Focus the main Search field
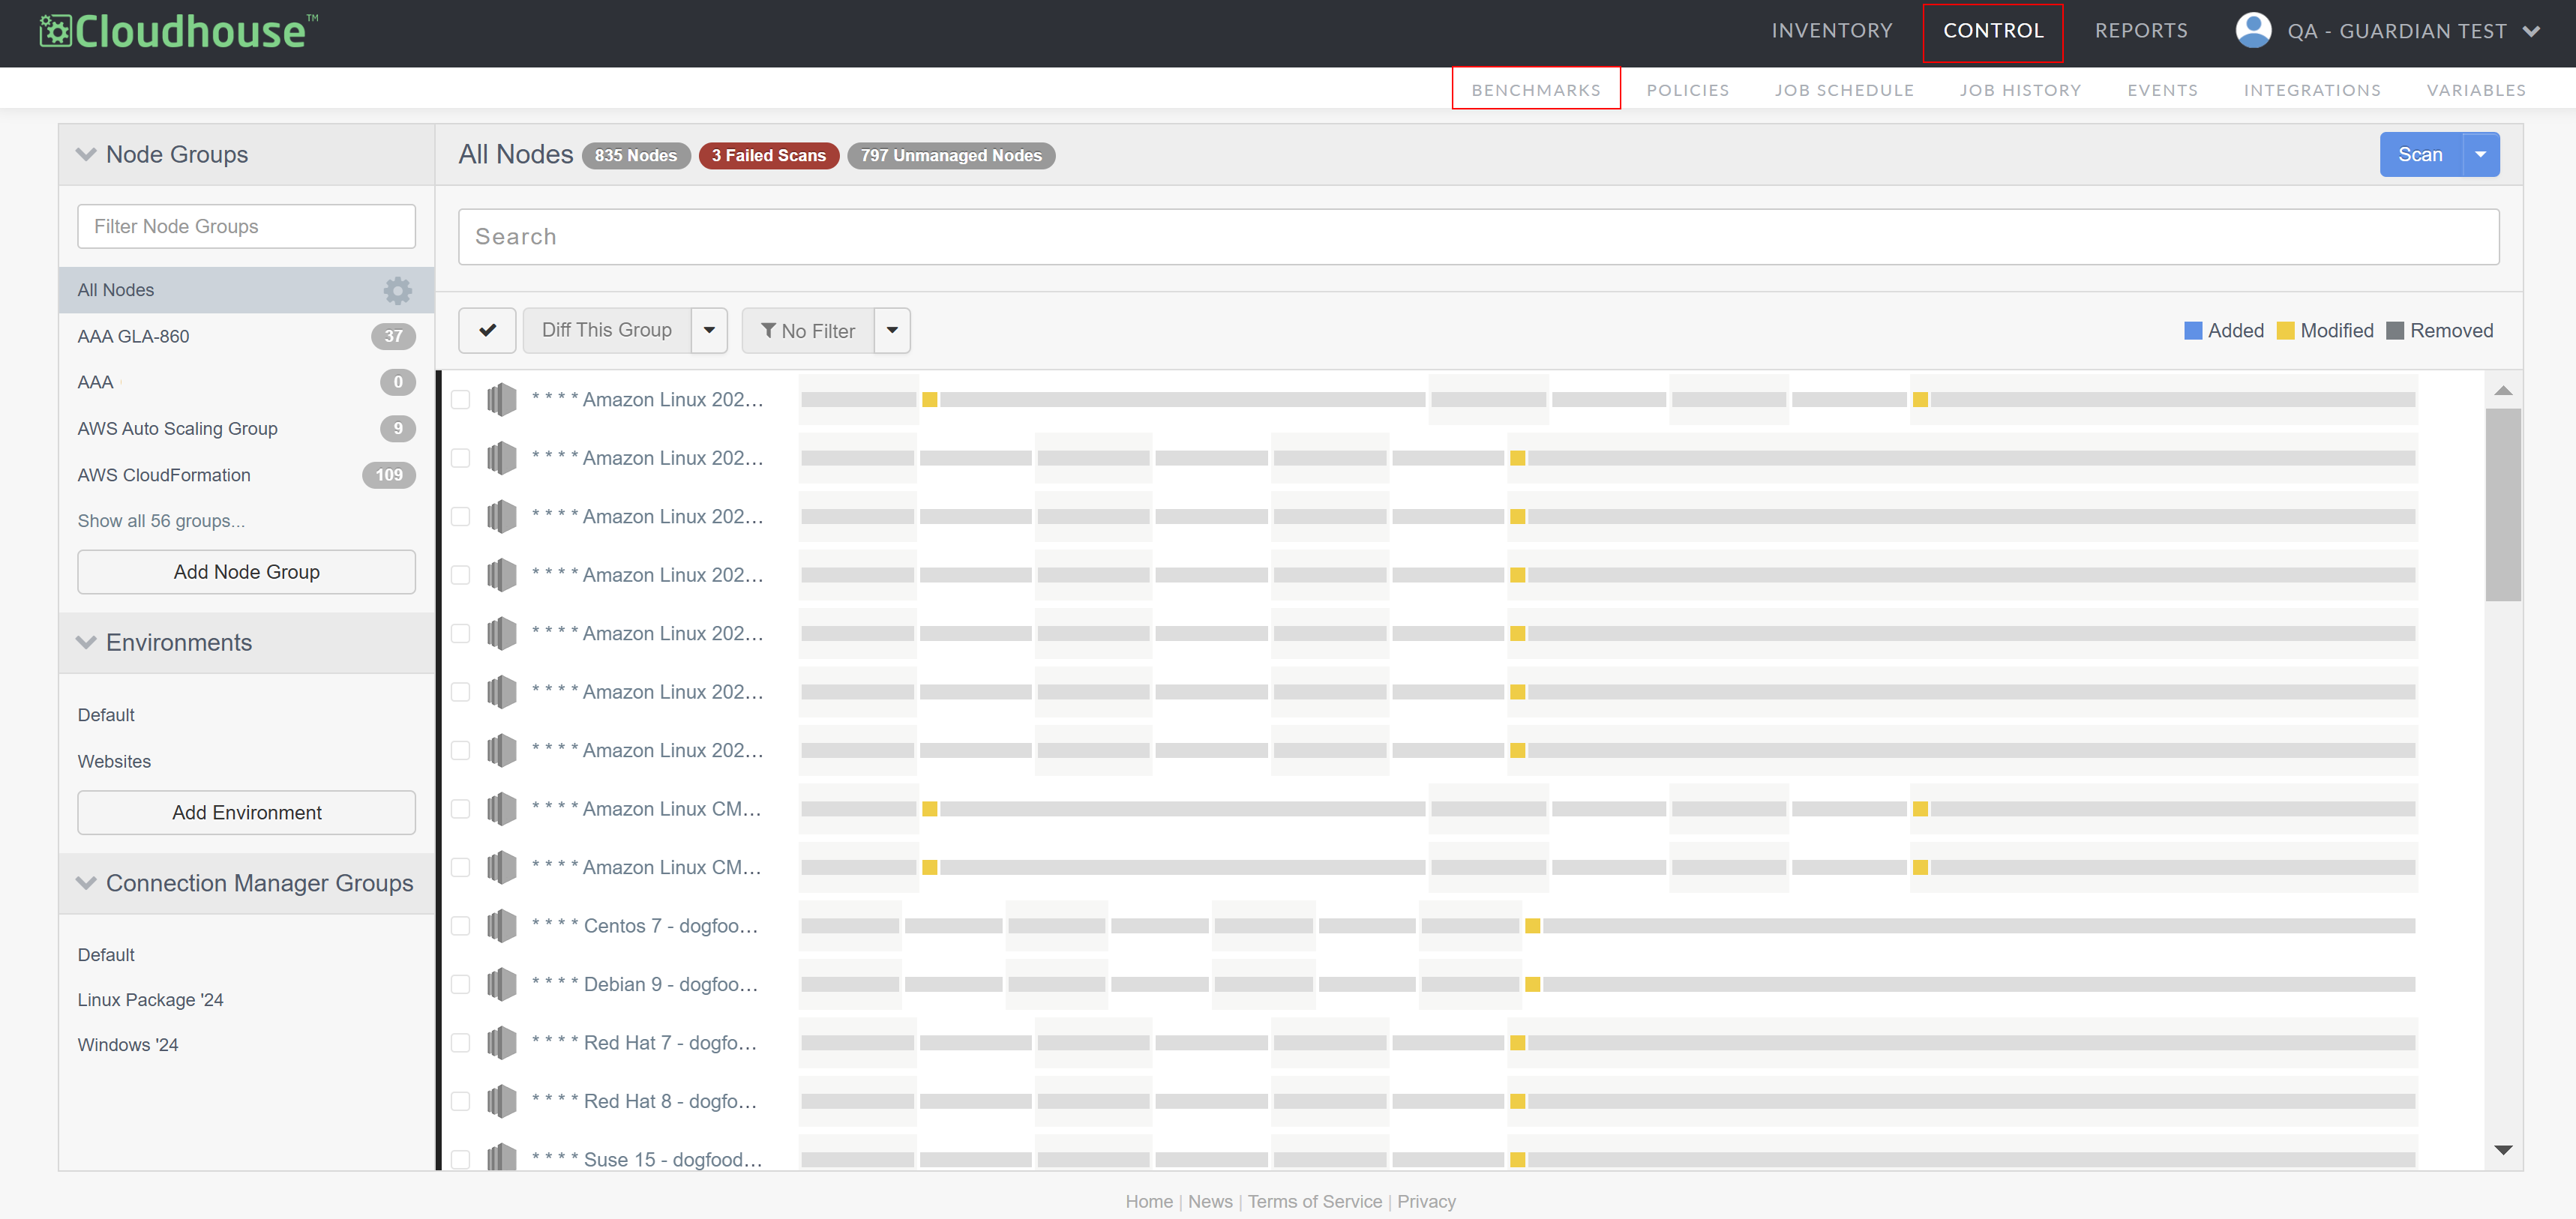This screenshot has width=2576, height=1219. tap(1478, 237)
